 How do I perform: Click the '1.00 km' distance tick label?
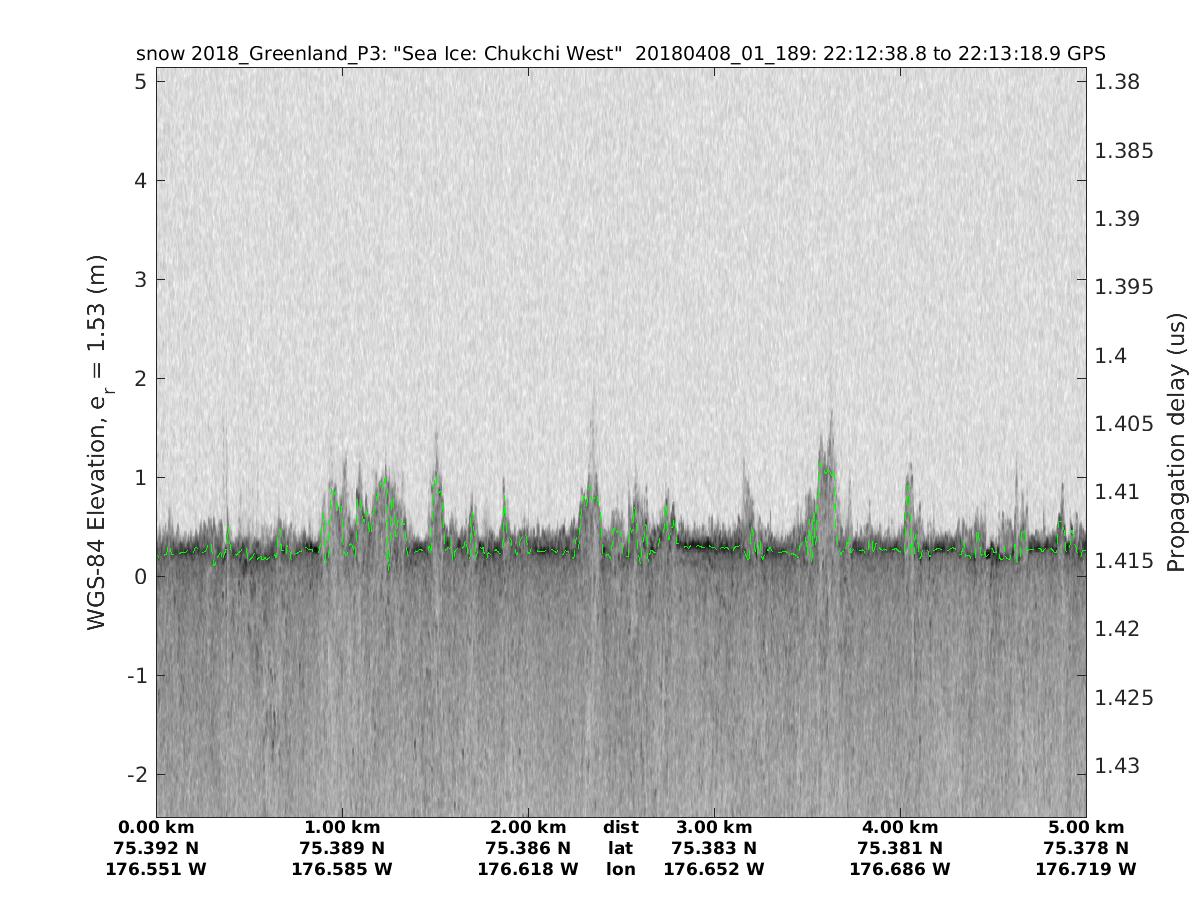point(342,827)
